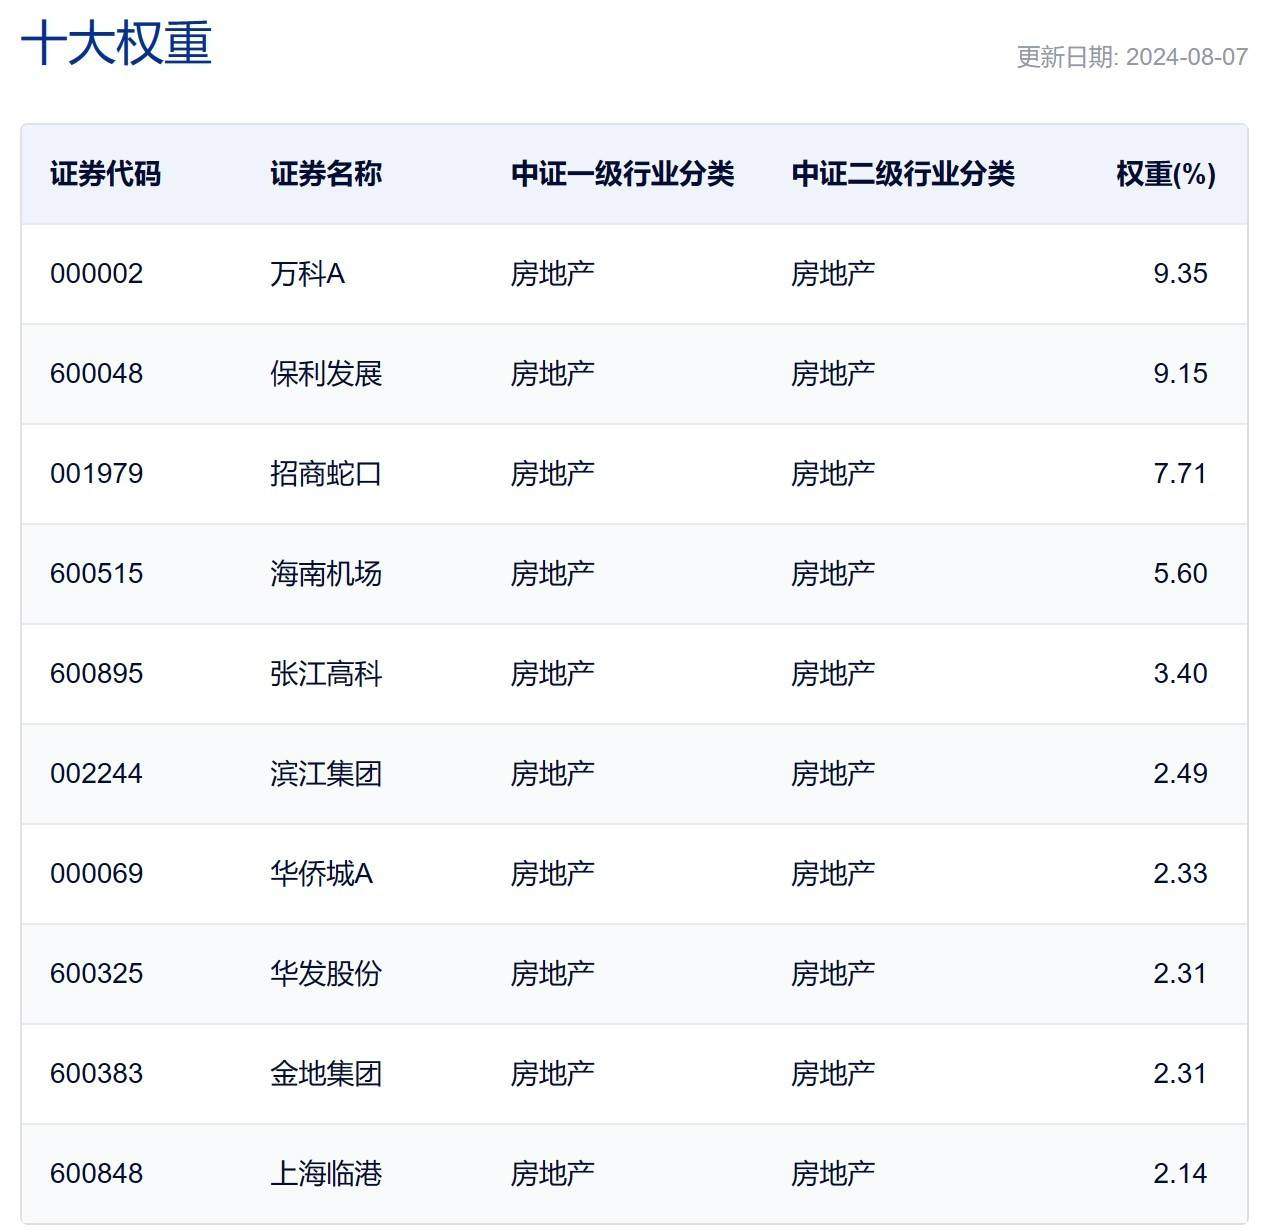Select security name 金地集团
This screenshot has height=1232, width=1272.
click(x=326, y=1074)
